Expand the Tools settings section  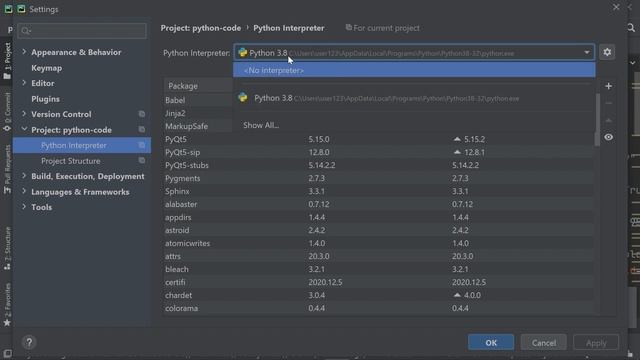(24, 207)
